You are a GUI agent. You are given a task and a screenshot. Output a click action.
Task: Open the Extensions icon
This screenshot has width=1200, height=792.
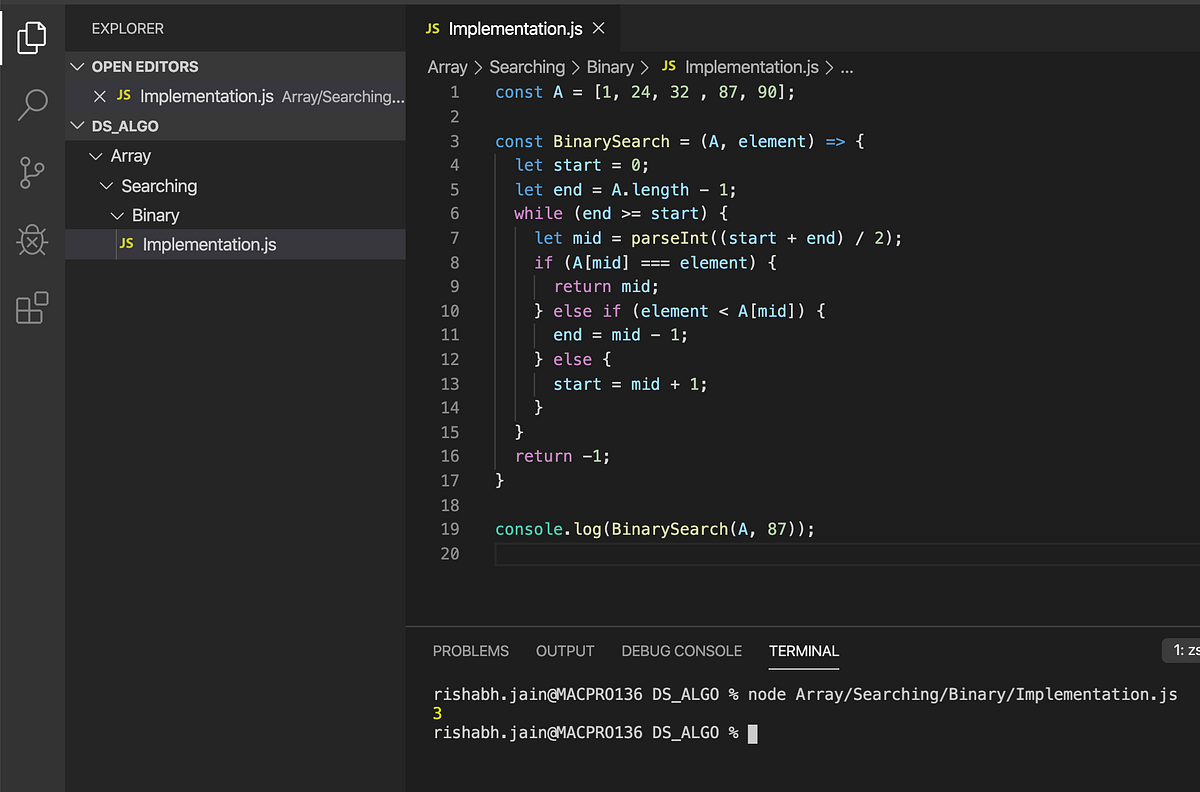pos(31,308)
